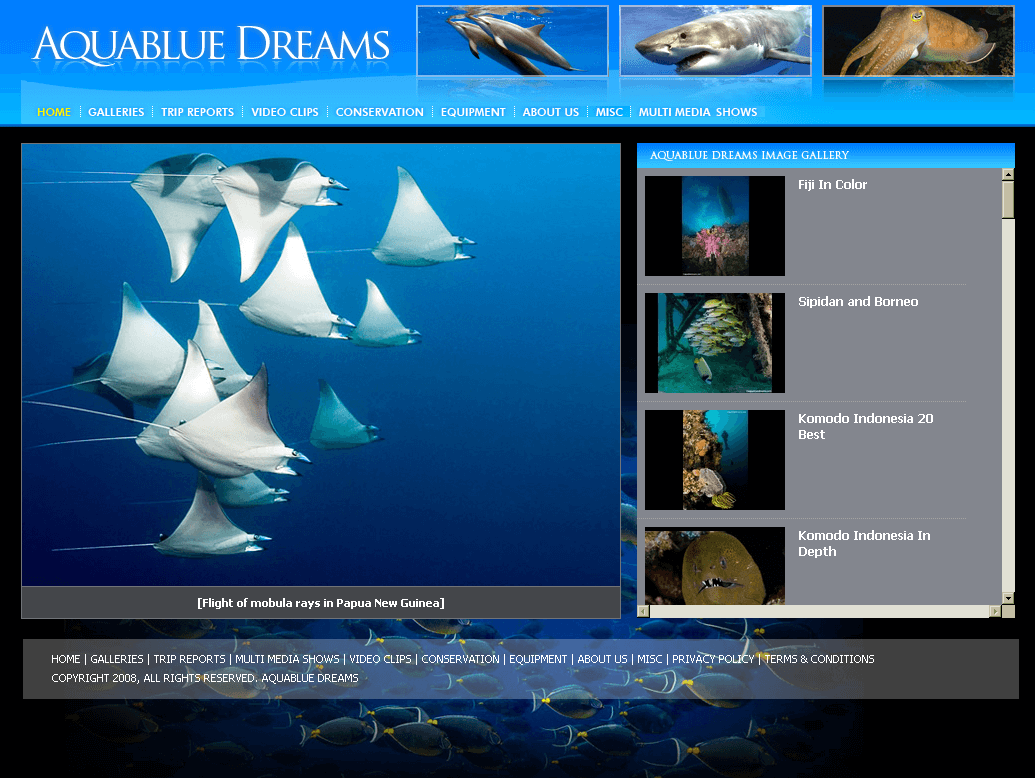Click the footer Multi Media Shows link
This screenshot has width=1035, height=778.
pyautogui.click(x=287, y=659)
